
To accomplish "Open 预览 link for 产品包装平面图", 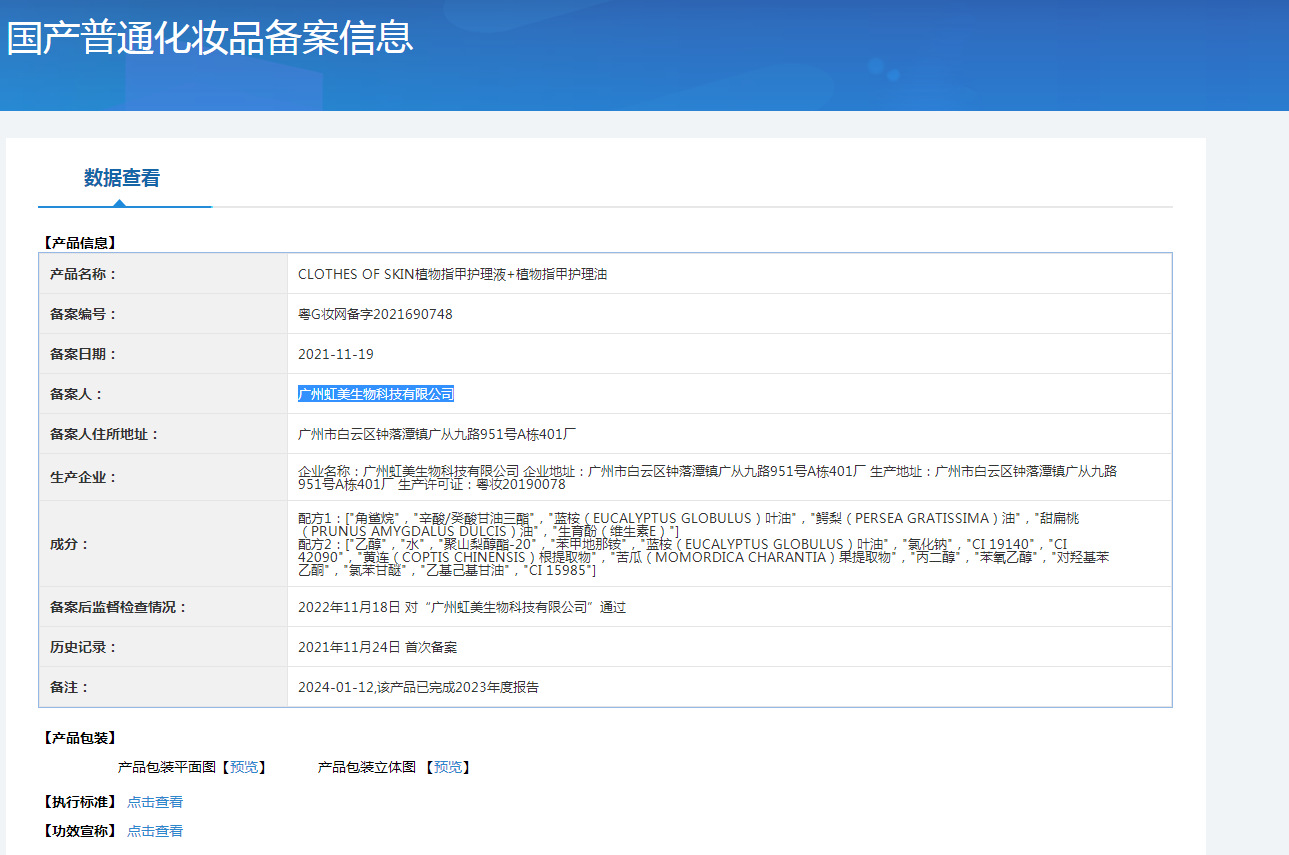I will pyautogui.click(x=244, y=767).
